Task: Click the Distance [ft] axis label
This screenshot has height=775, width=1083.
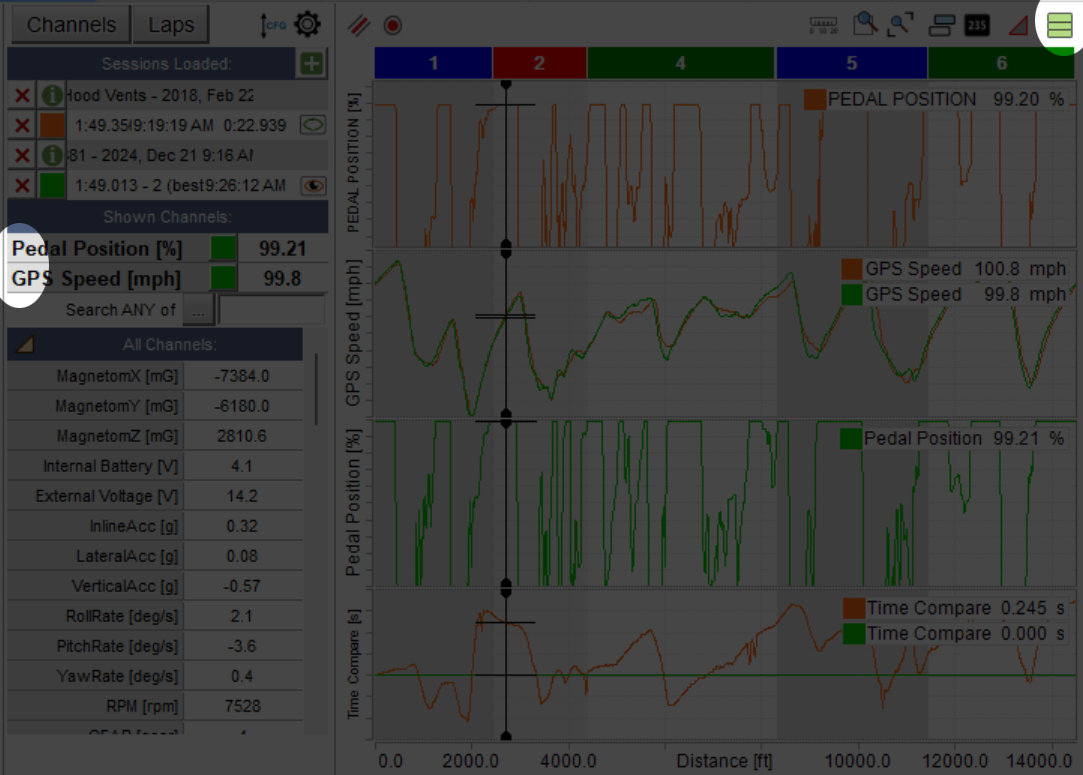Action: 724,760
